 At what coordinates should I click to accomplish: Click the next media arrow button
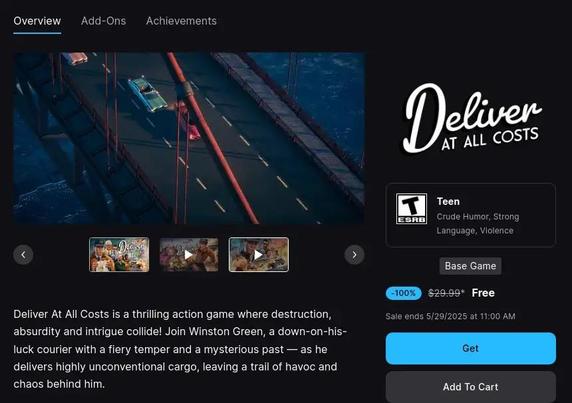(x=354, y=255)
